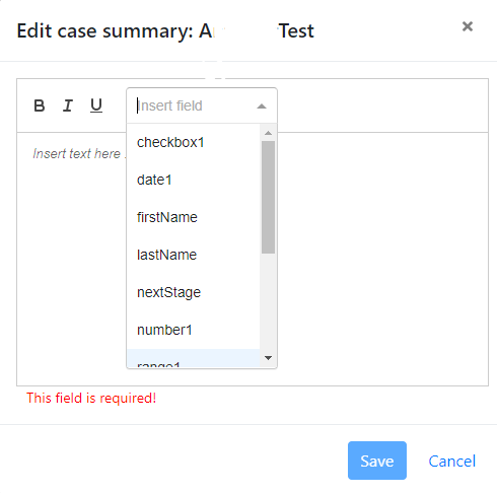Select date1 from the field list
Viewport: 497px width, 493px height.
pyautogui.click(x=193, y=180)
